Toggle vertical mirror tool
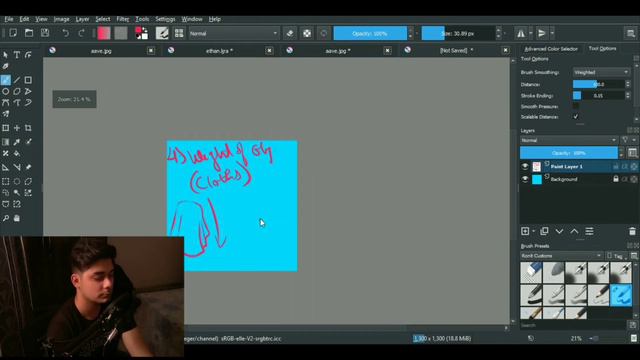This screenshot has width=640, height=360. [x=542, y=33]
